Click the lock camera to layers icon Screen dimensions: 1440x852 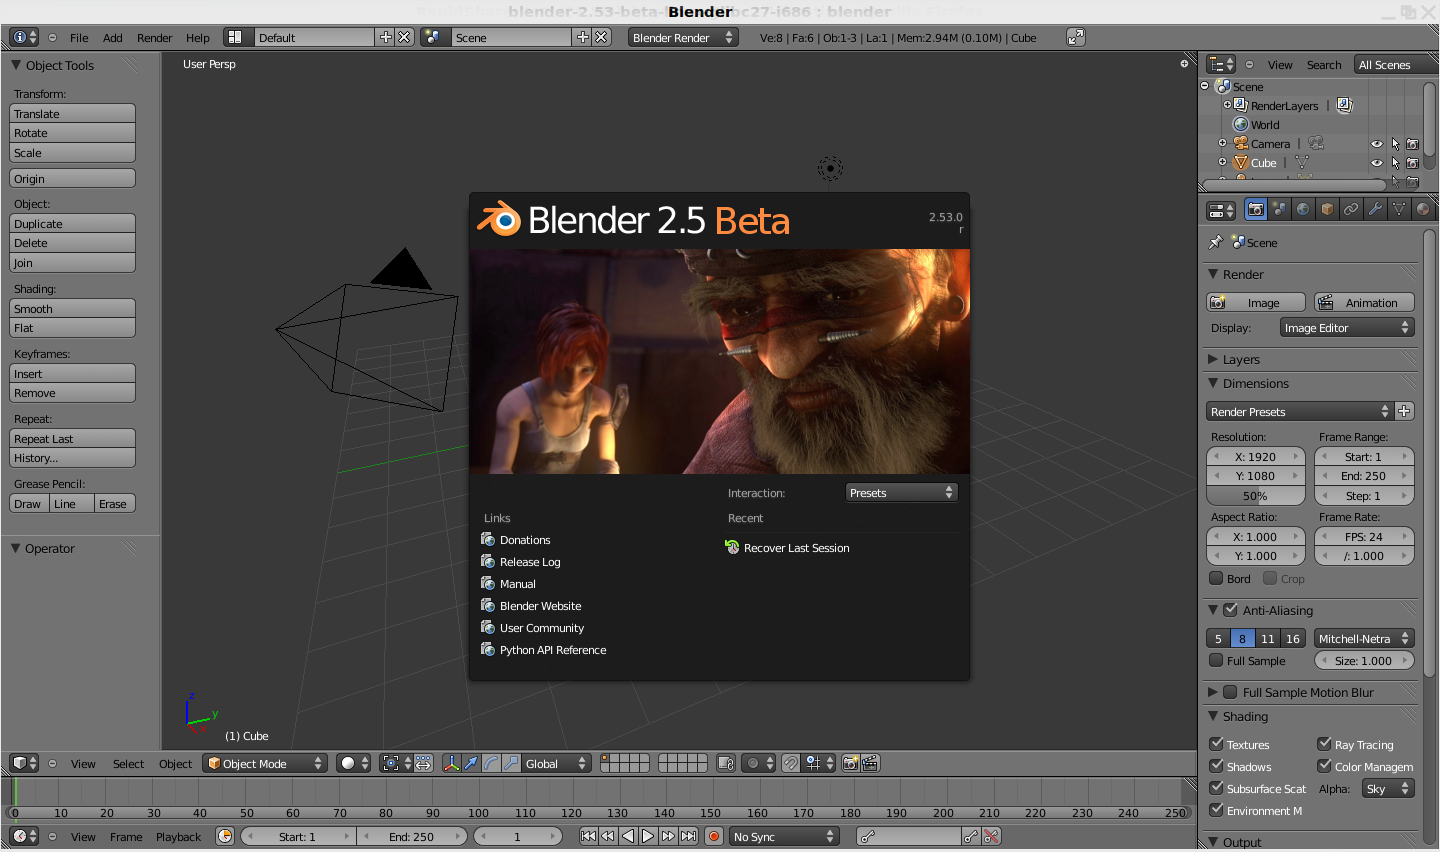[726, 763]
